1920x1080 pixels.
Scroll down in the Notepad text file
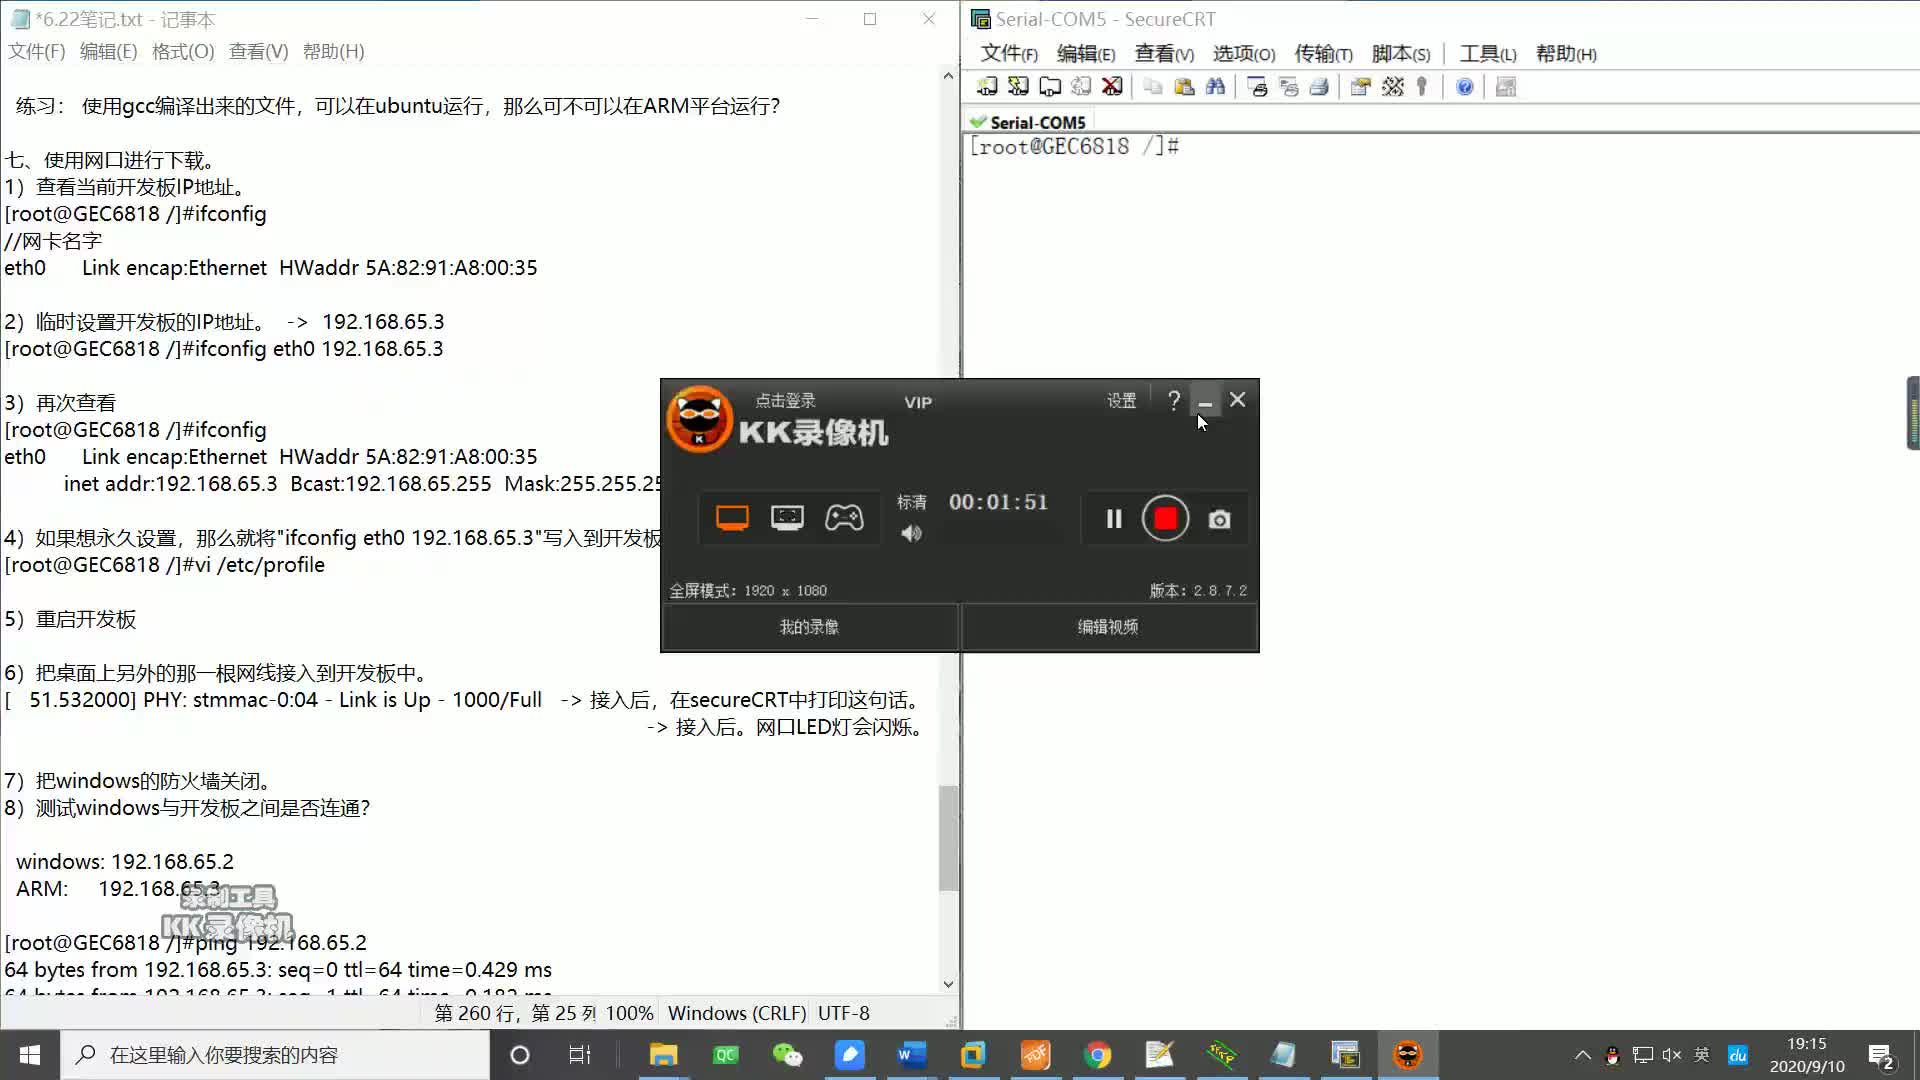[x=947, y=984]
